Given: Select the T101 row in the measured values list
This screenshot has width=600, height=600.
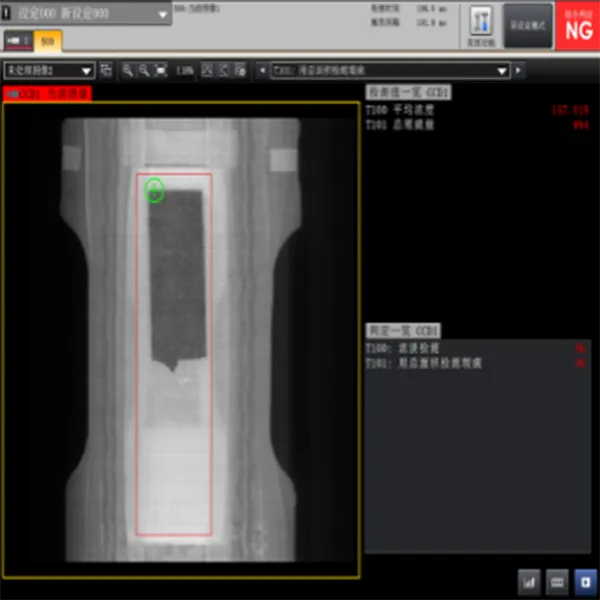Looking at the screenshot, I should point(477,125).
